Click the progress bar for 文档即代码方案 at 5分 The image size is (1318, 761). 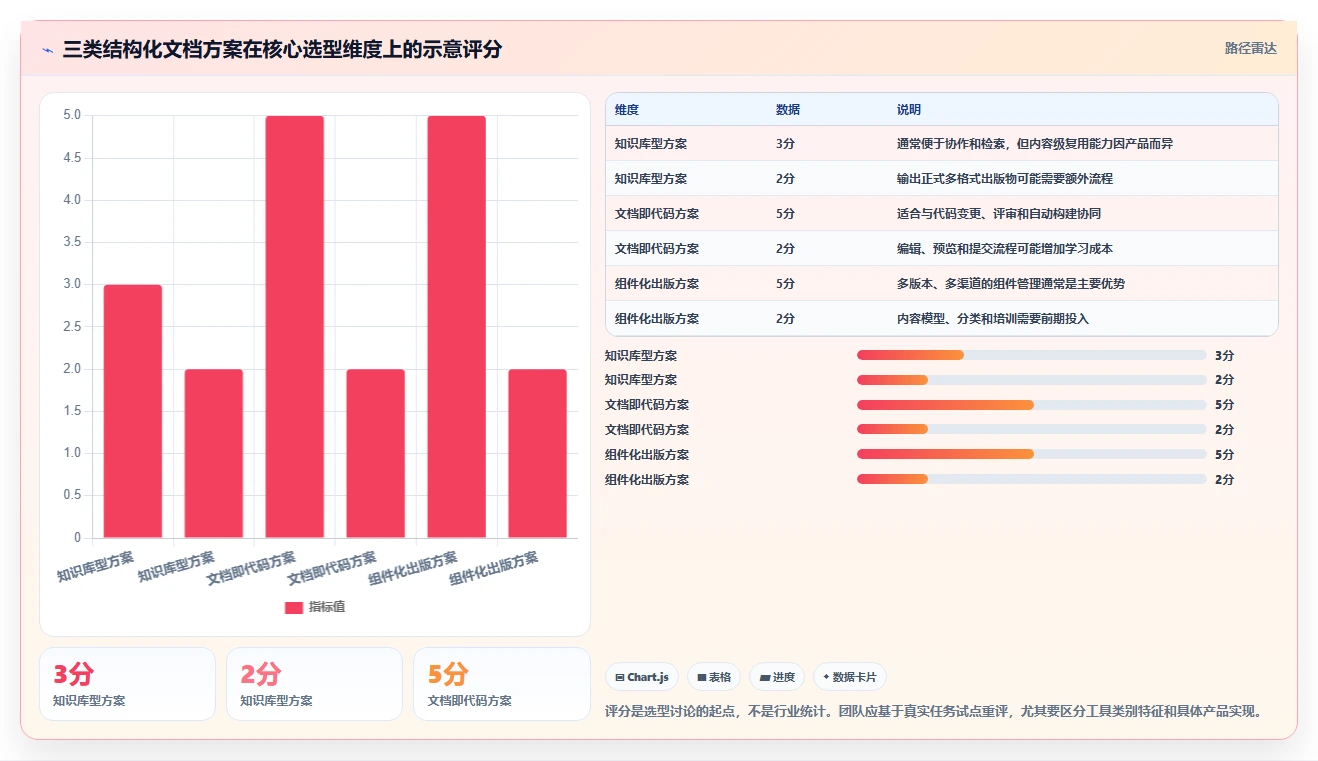1031,405
